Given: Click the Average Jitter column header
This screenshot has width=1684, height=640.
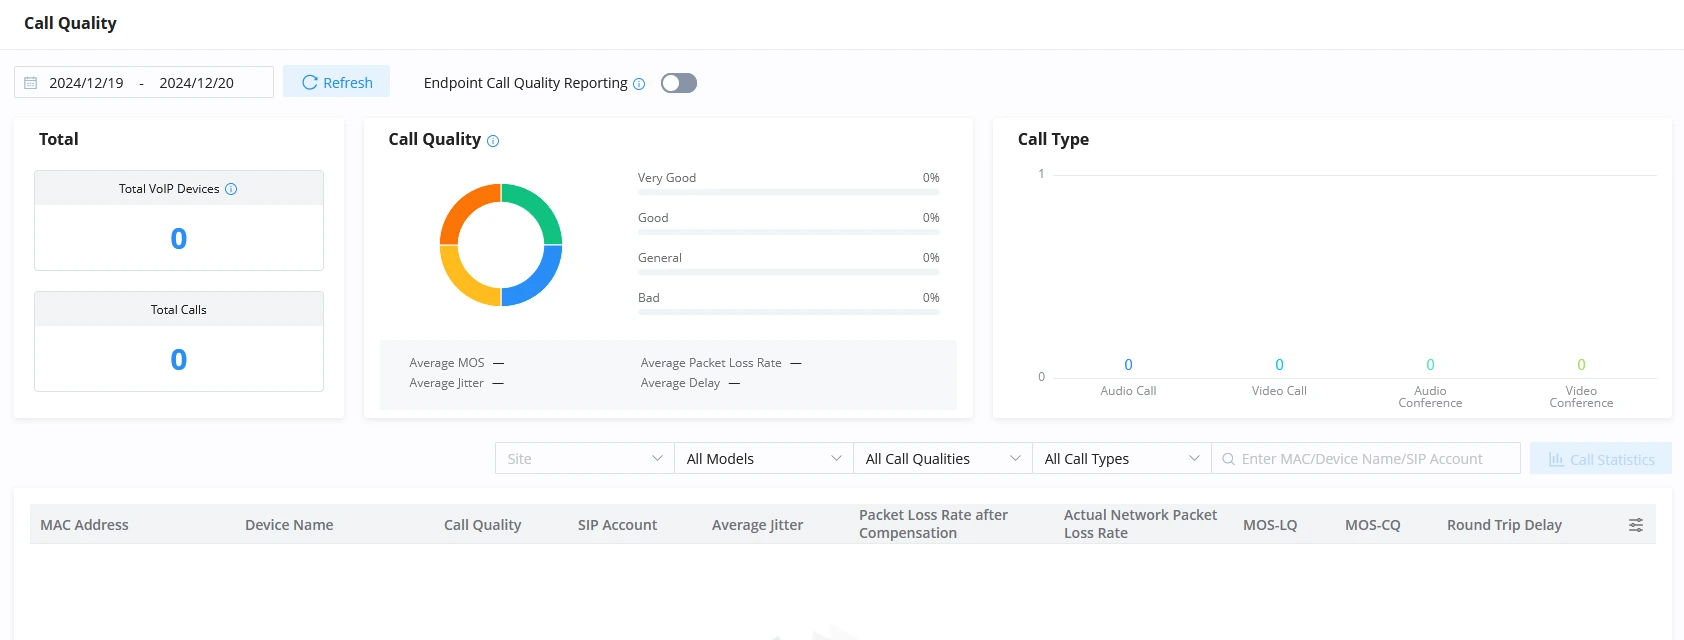Looking at the screenshot, I should pyautogui.click(x=757, y=525).
